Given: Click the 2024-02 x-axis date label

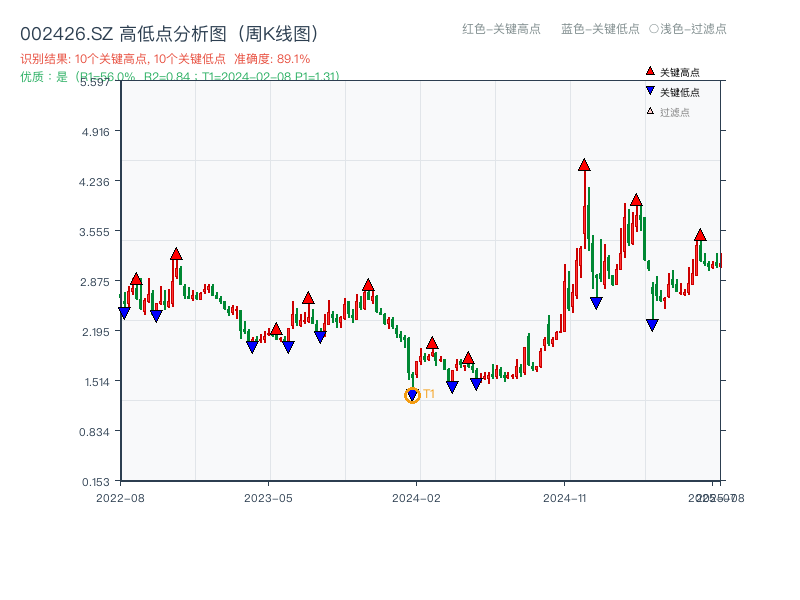Looking at the screenshot, I should pyautogui.click(x=416, y=498).
